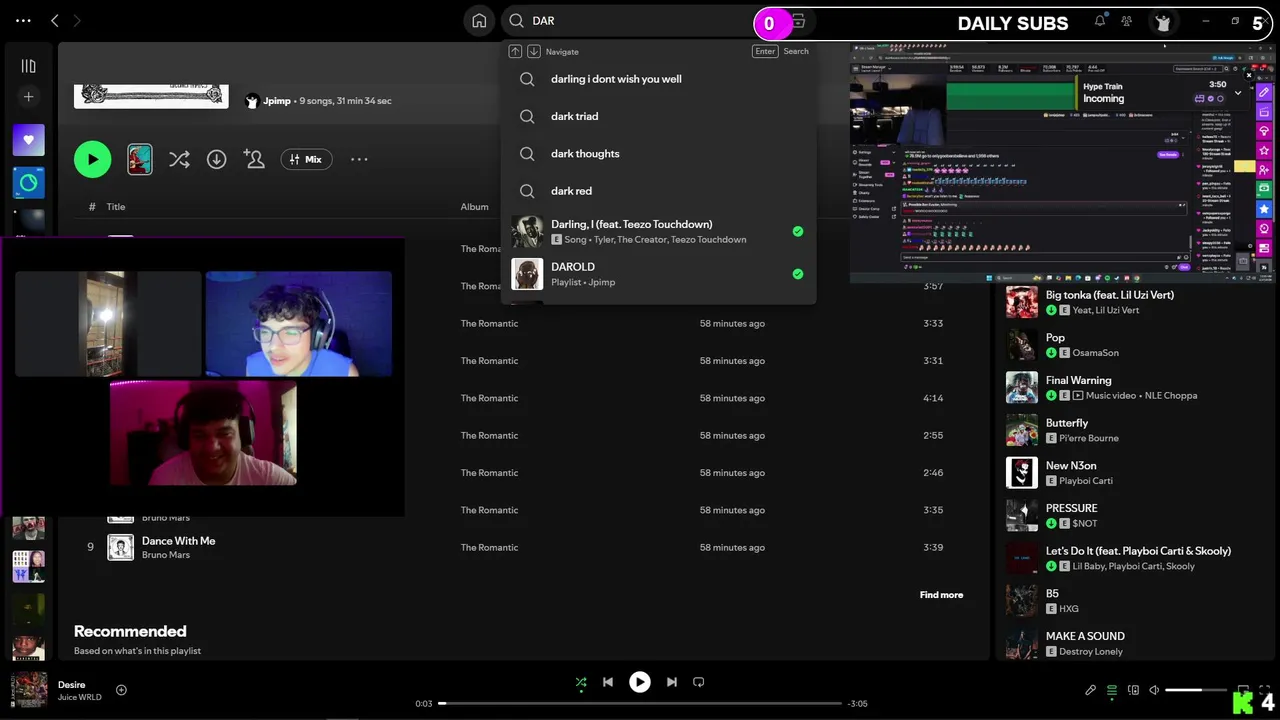Screen dimensions: 1280x720
Task: Mute with the volume speaker icon
Action: 1154,690
